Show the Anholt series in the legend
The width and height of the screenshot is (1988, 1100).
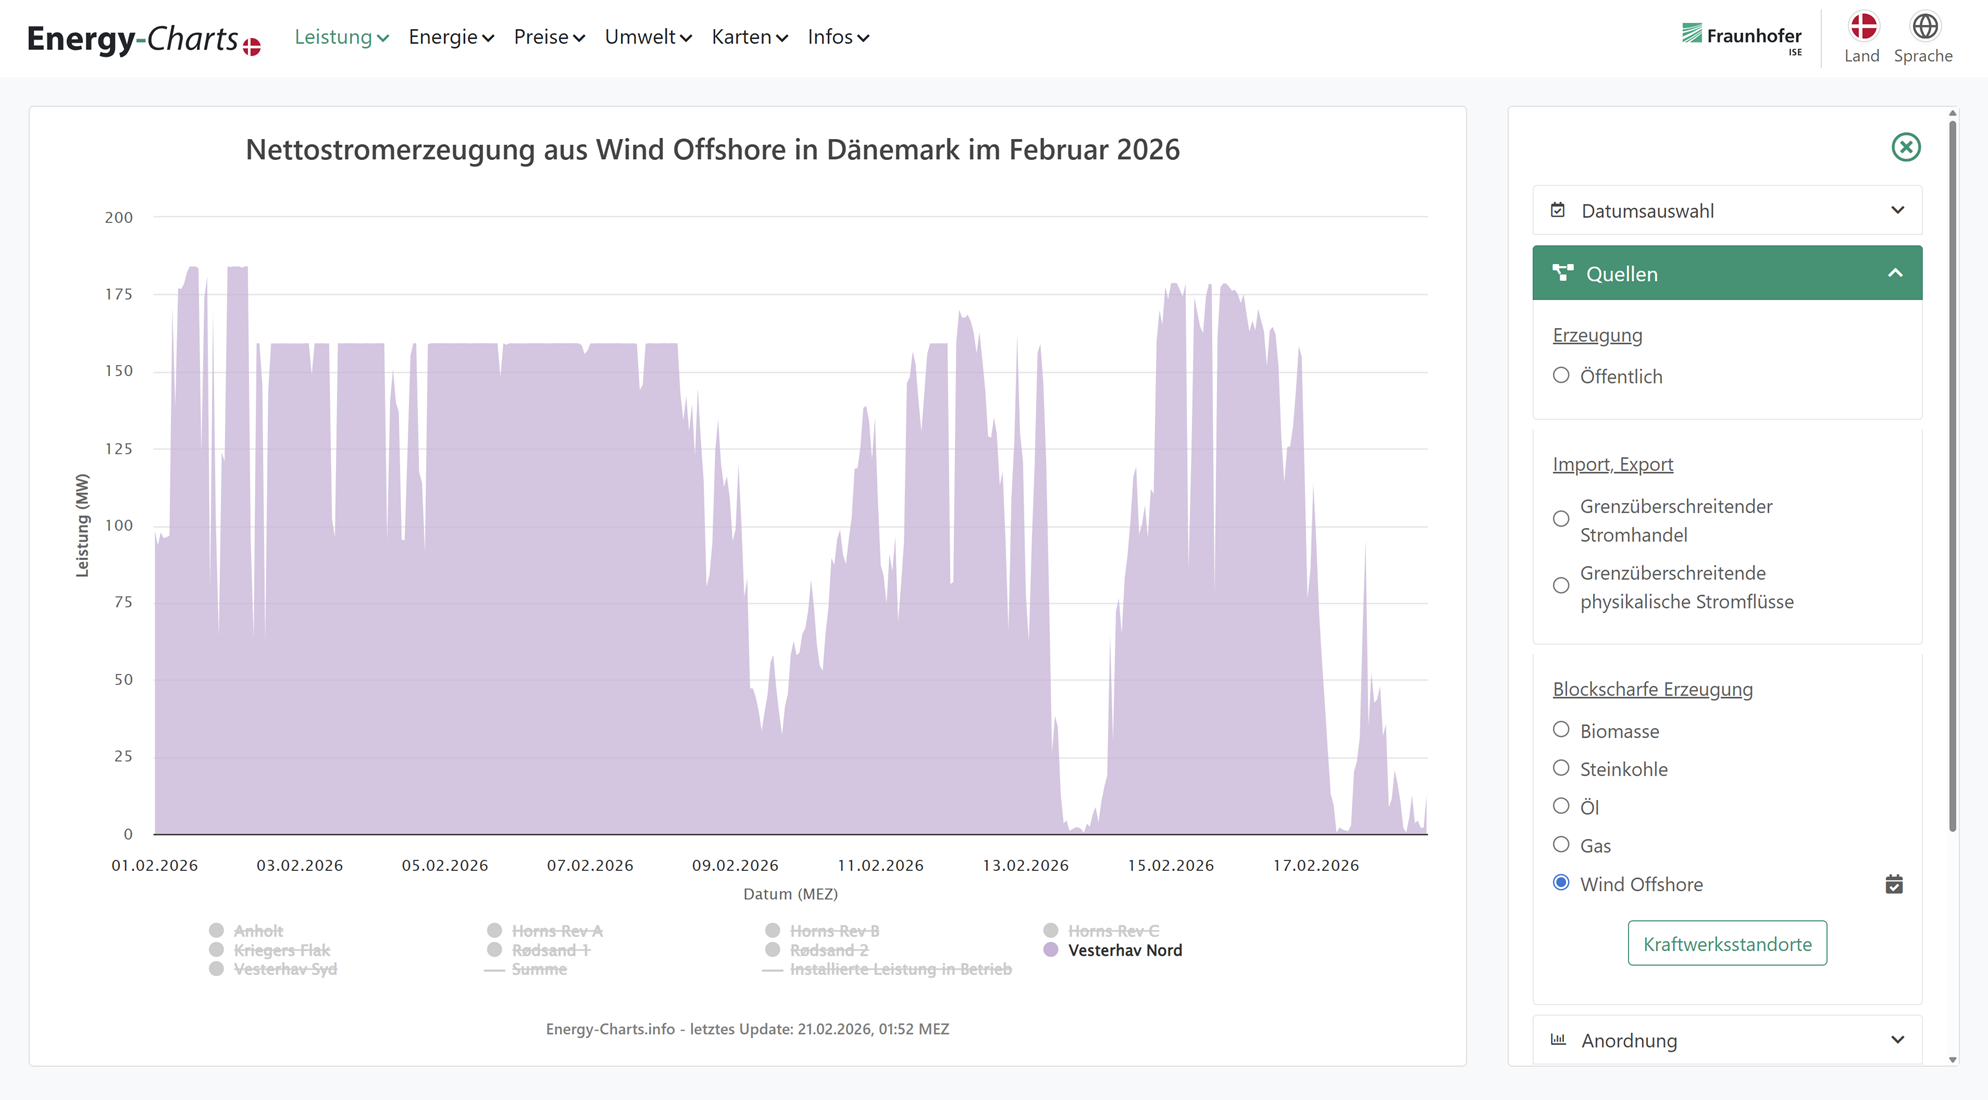258,931
